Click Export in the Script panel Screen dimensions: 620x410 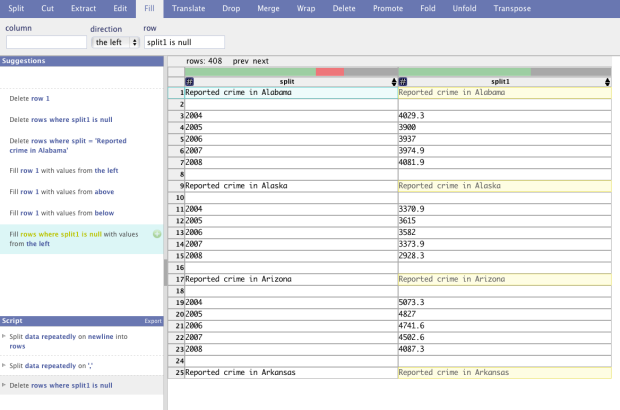[153, 321]
